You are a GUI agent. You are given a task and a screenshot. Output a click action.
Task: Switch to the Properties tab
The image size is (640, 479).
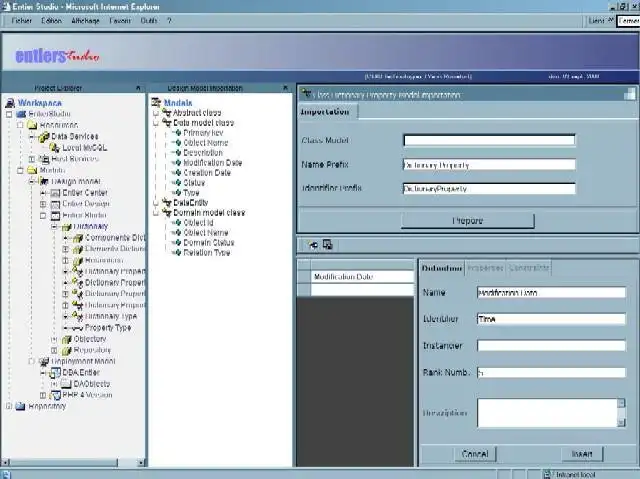click(485, 268)
